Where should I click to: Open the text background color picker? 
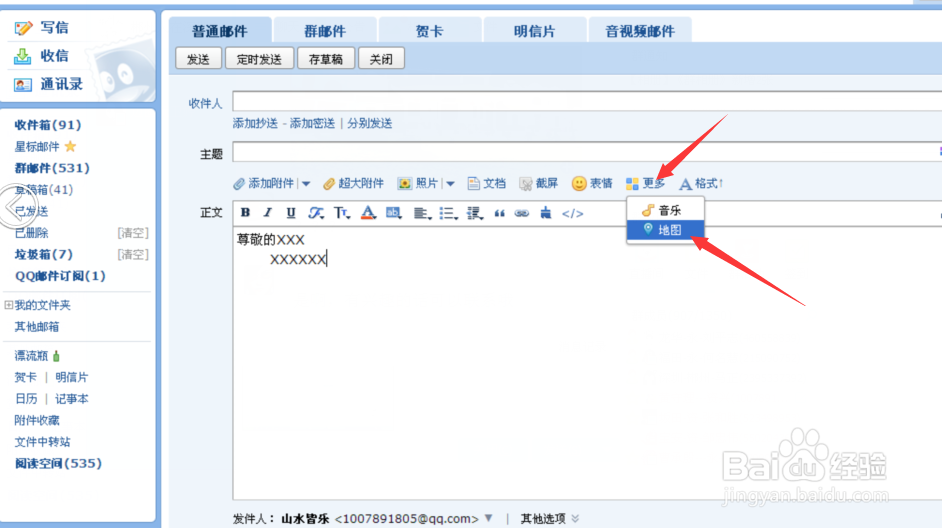(394, 213)
